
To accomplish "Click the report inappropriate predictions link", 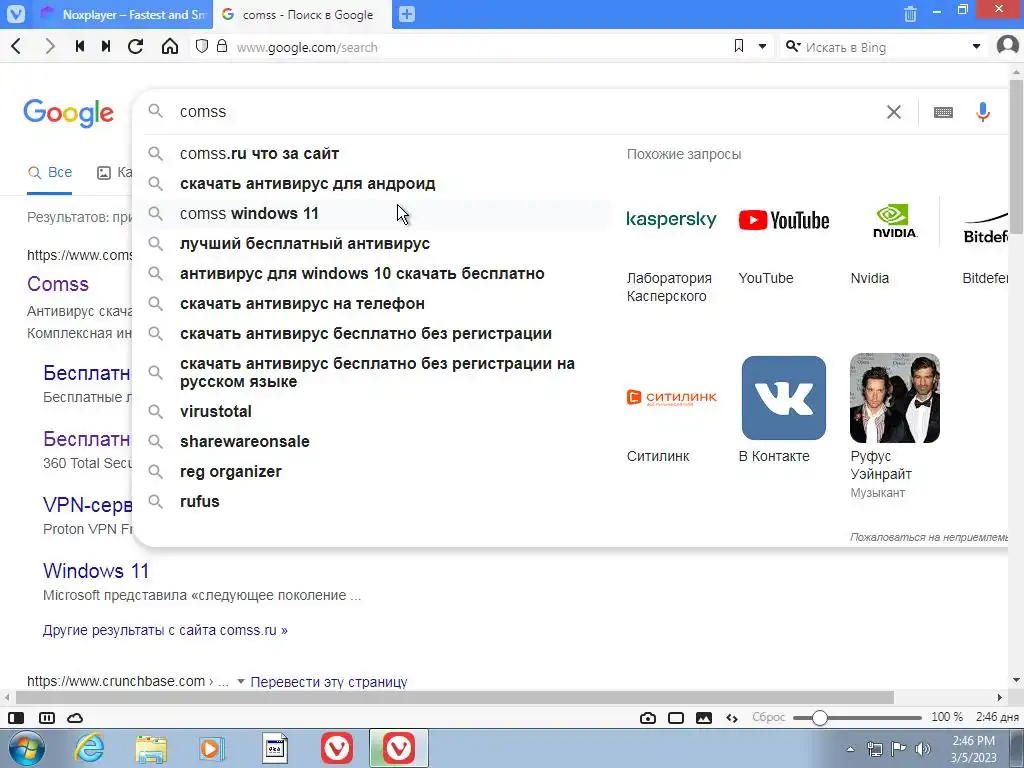I will click(x=929, y=537).
